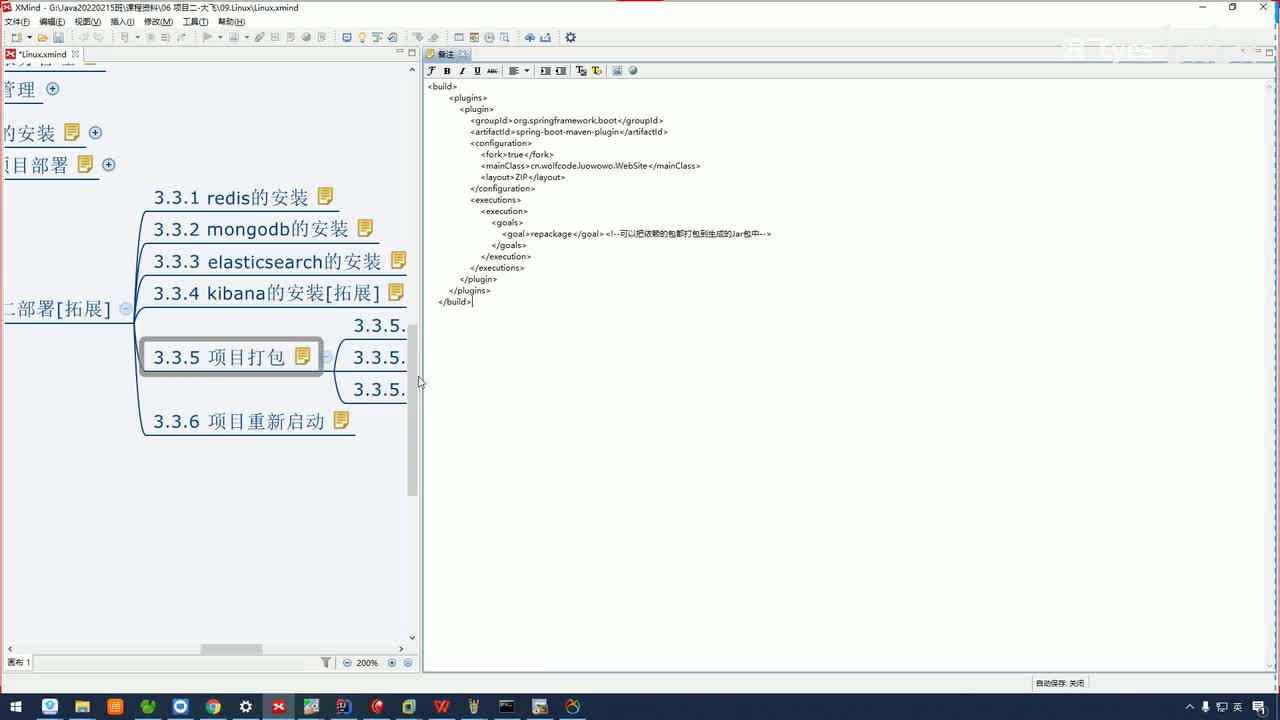This screenshot has height=720, width=1280.
Task: Toggle italic formatting in notes
Action: point(462,71)
